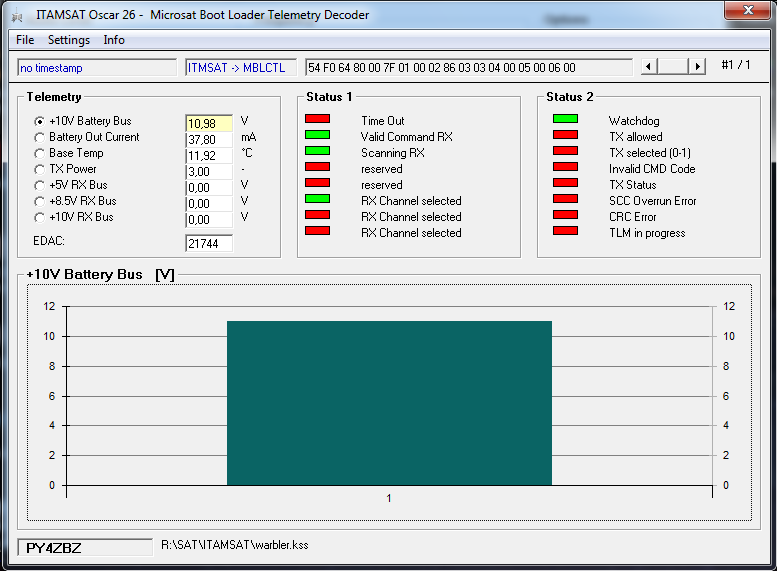Click the green Scanning RX indicator

(317, 151)
